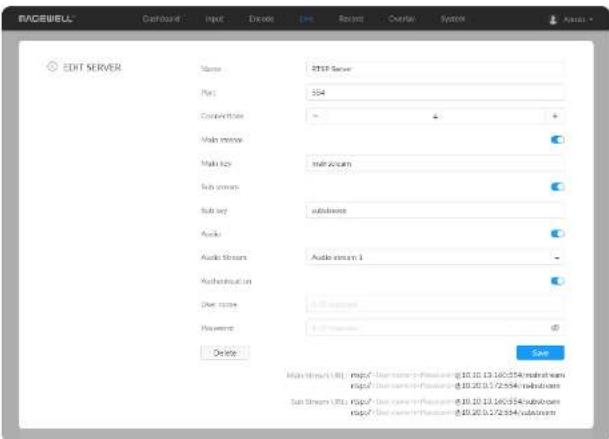The height and width of the screenshot is (439, 609).
Task: Increase Connections with the plus button
Action: (x=555, y=116)
